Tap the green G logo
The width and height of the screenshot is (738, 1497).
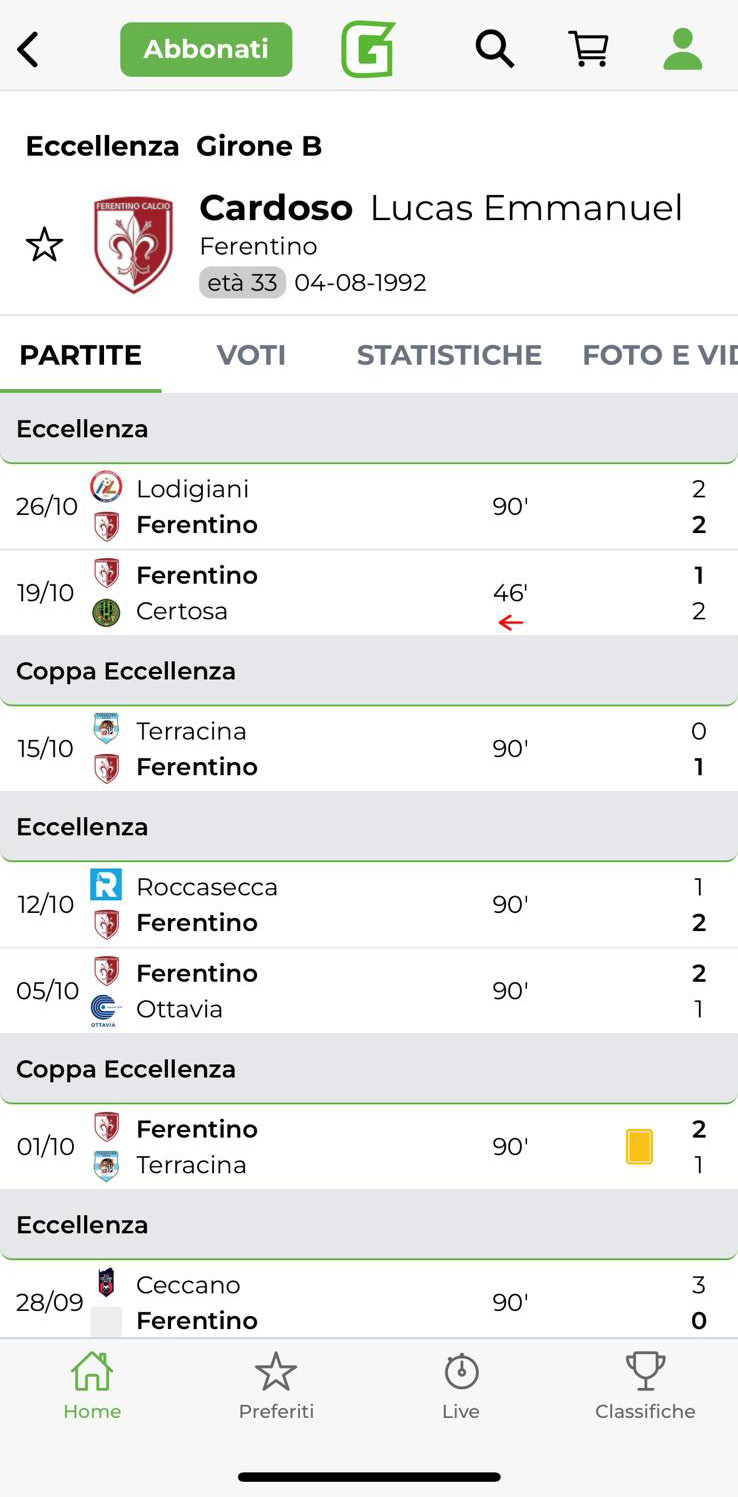[x=368, y=49]
